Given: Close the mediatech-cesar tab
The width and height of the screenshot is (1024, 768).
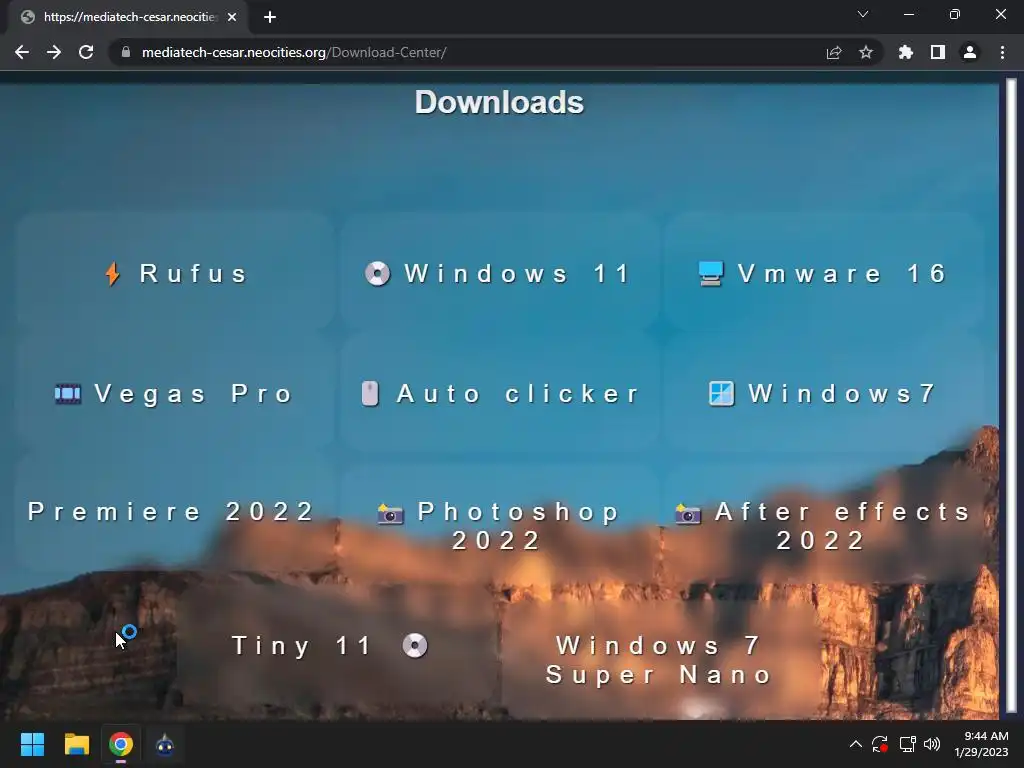Looking at the screenshot, I should pos(232,17).
